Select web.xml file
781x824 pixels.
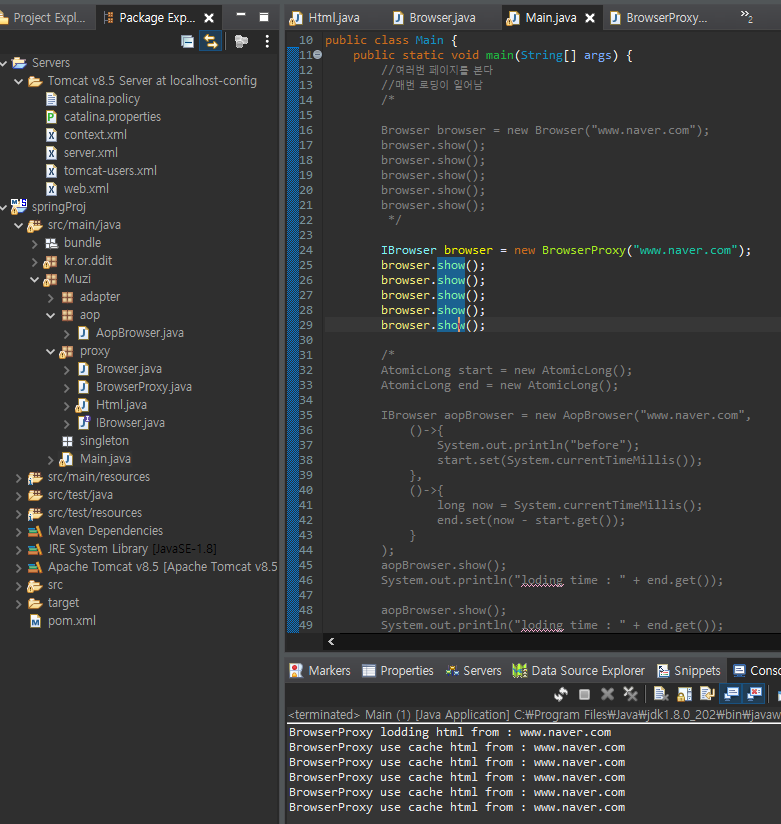86,189
